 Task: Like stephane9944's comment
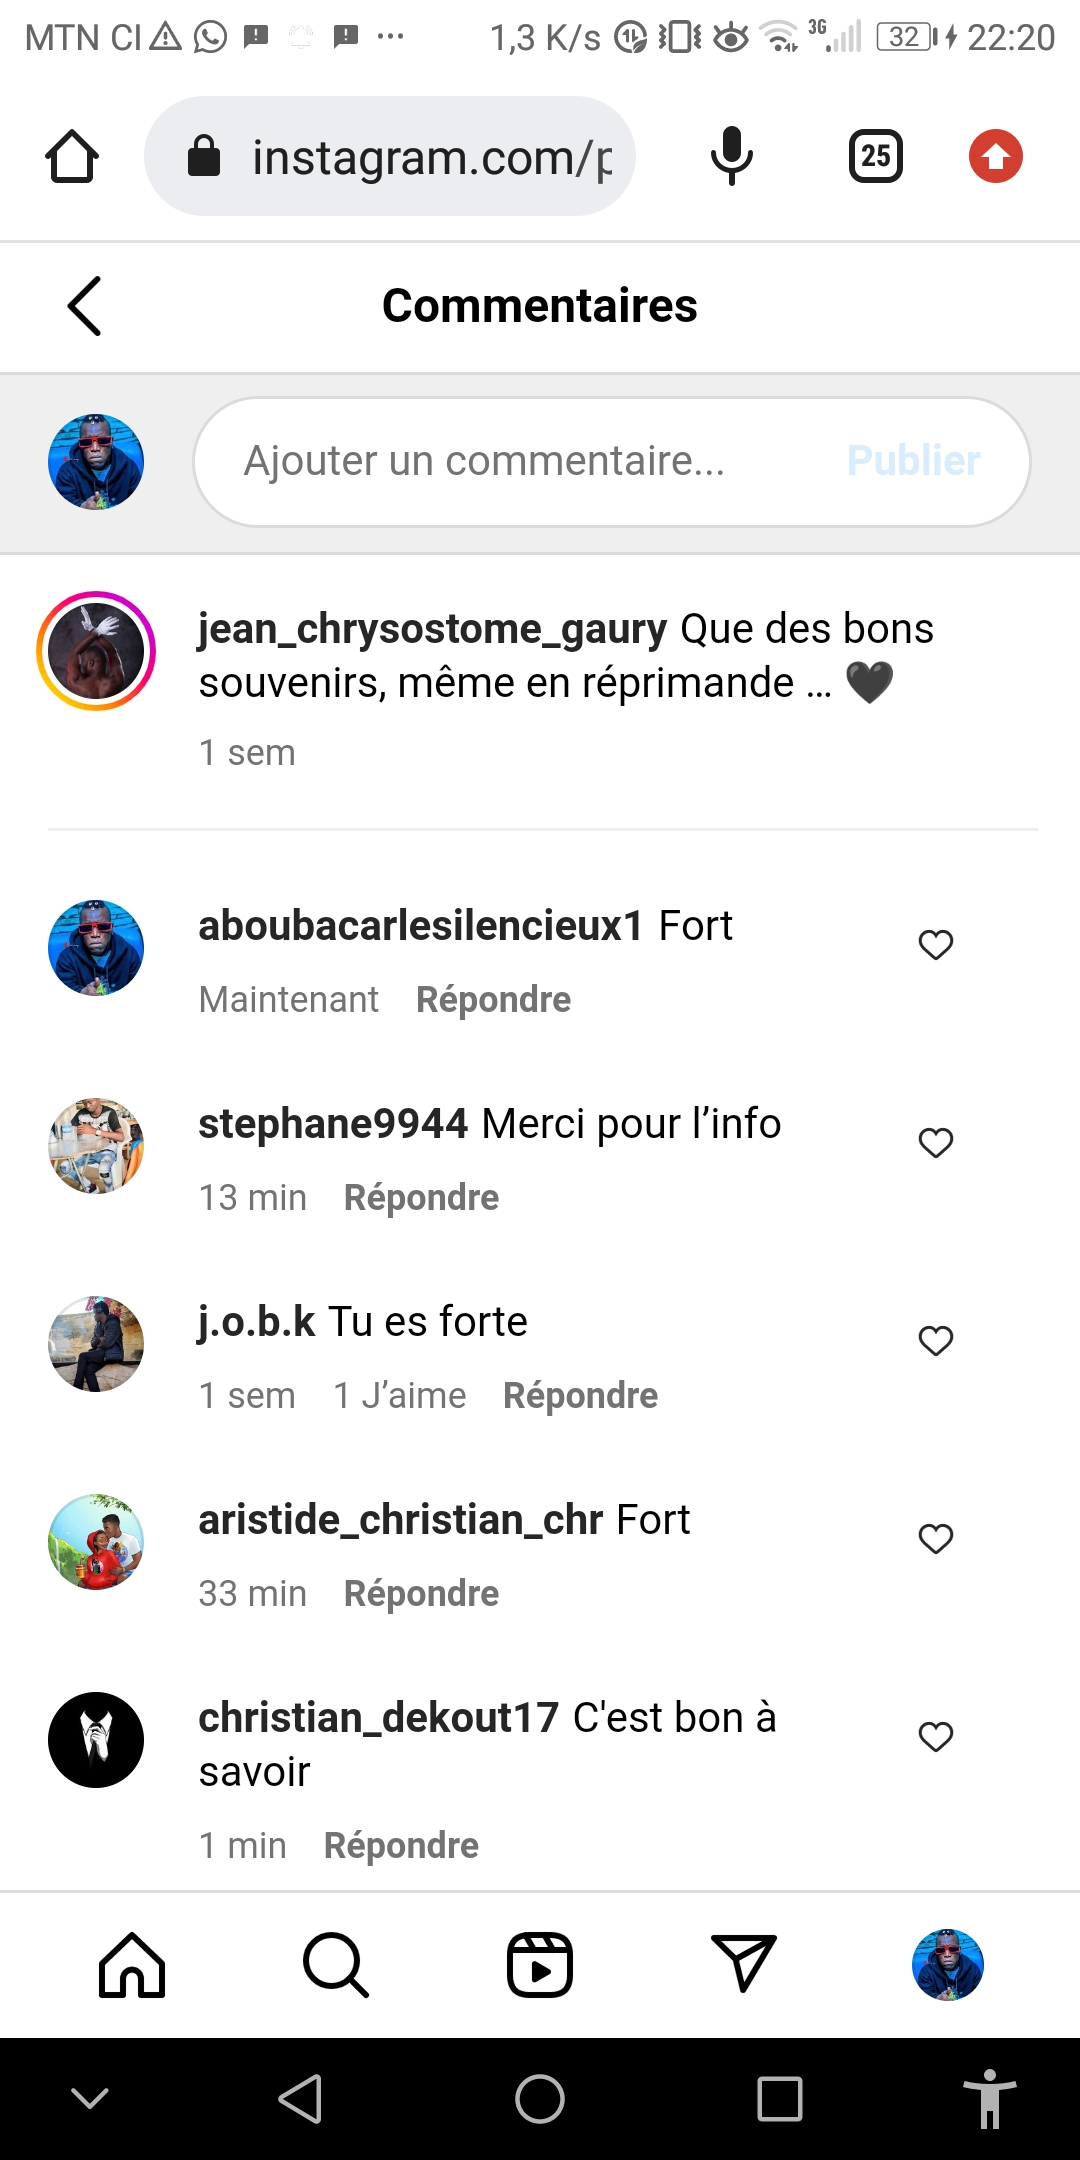click(x=936, y=1143)
